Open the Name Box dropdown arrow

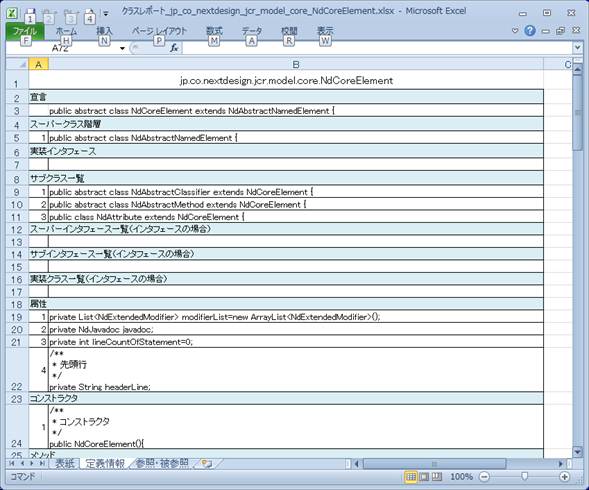(122, 48)
